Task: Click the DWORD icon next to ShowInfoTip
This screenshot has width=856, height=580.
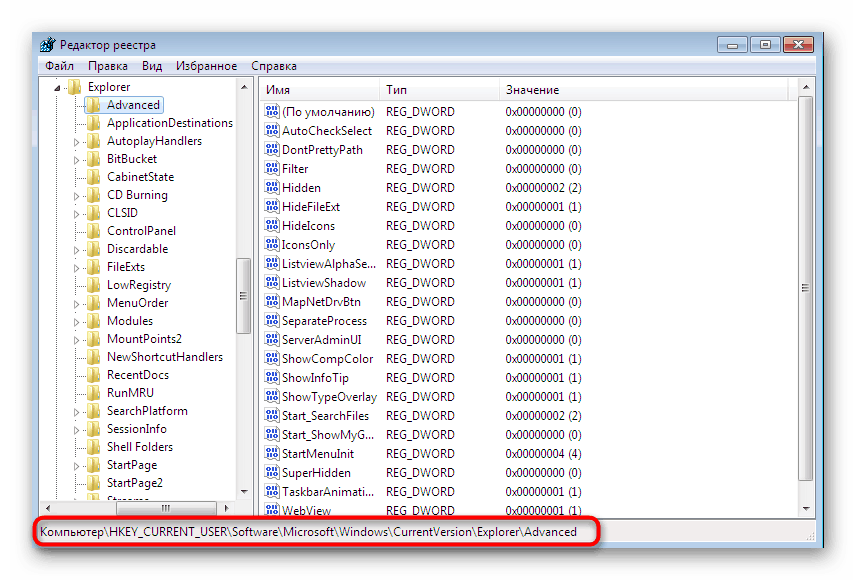Action: [x=272, y=377]
